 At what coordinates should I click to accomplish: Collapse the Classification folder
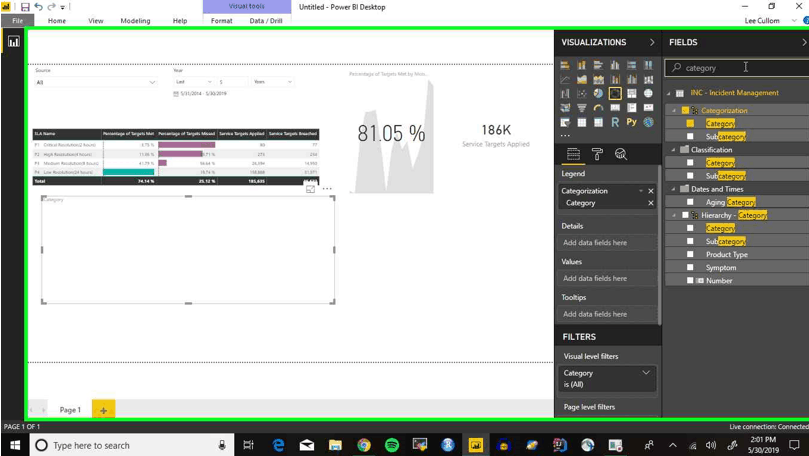tap(673, 150)
